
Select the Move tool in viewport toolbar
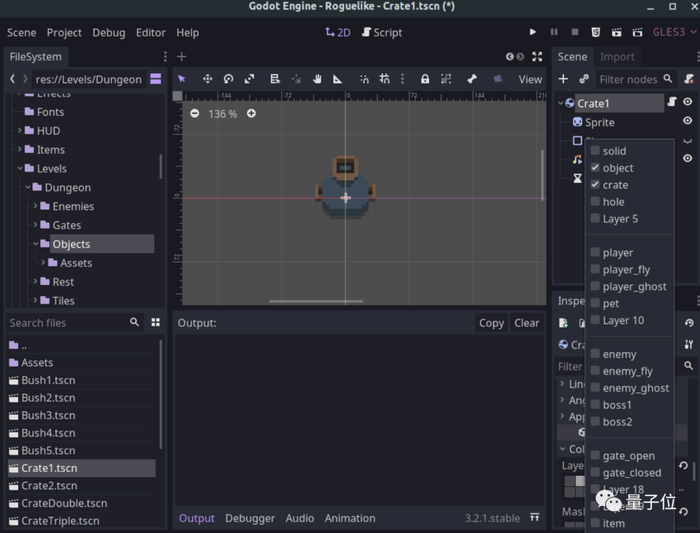[207, 79]
